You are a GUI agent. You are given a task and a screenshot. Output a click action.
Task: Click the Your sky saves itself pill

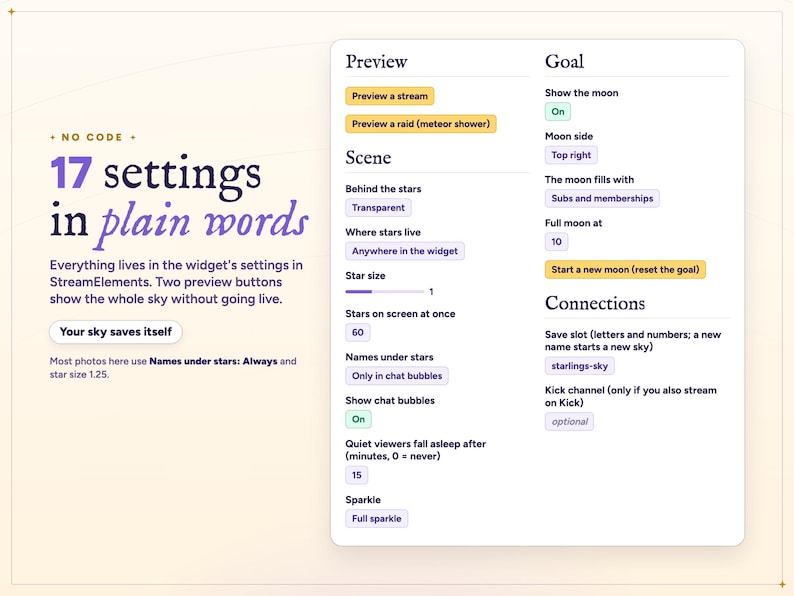[115, 332]
